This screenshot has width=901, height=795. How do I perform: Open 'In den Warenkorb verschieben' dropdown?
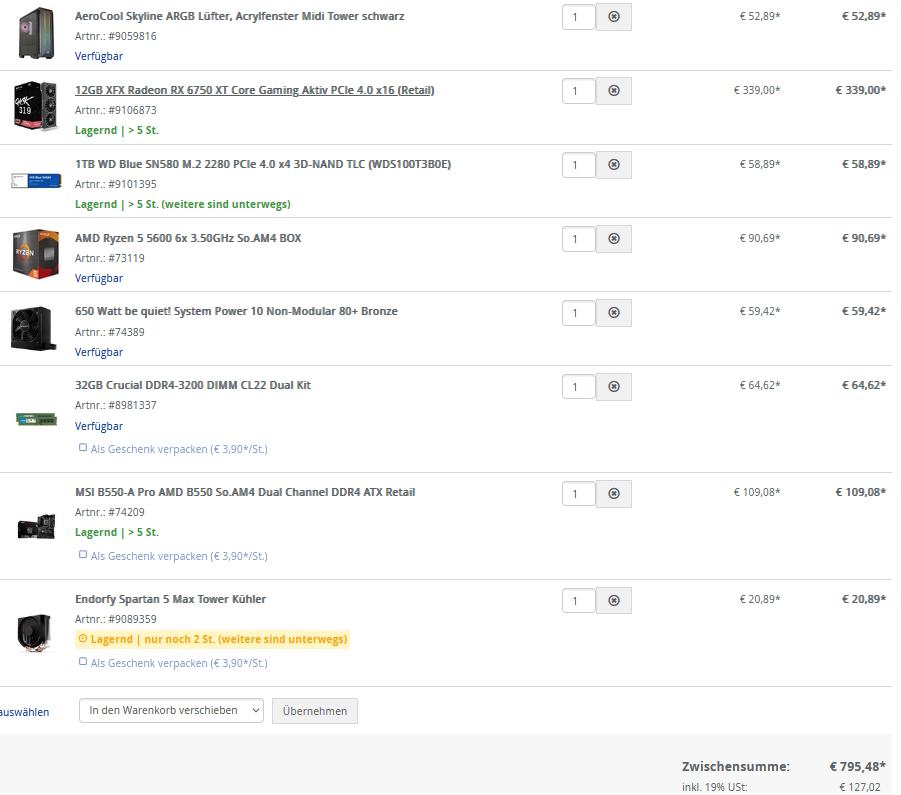coord(171,711)
